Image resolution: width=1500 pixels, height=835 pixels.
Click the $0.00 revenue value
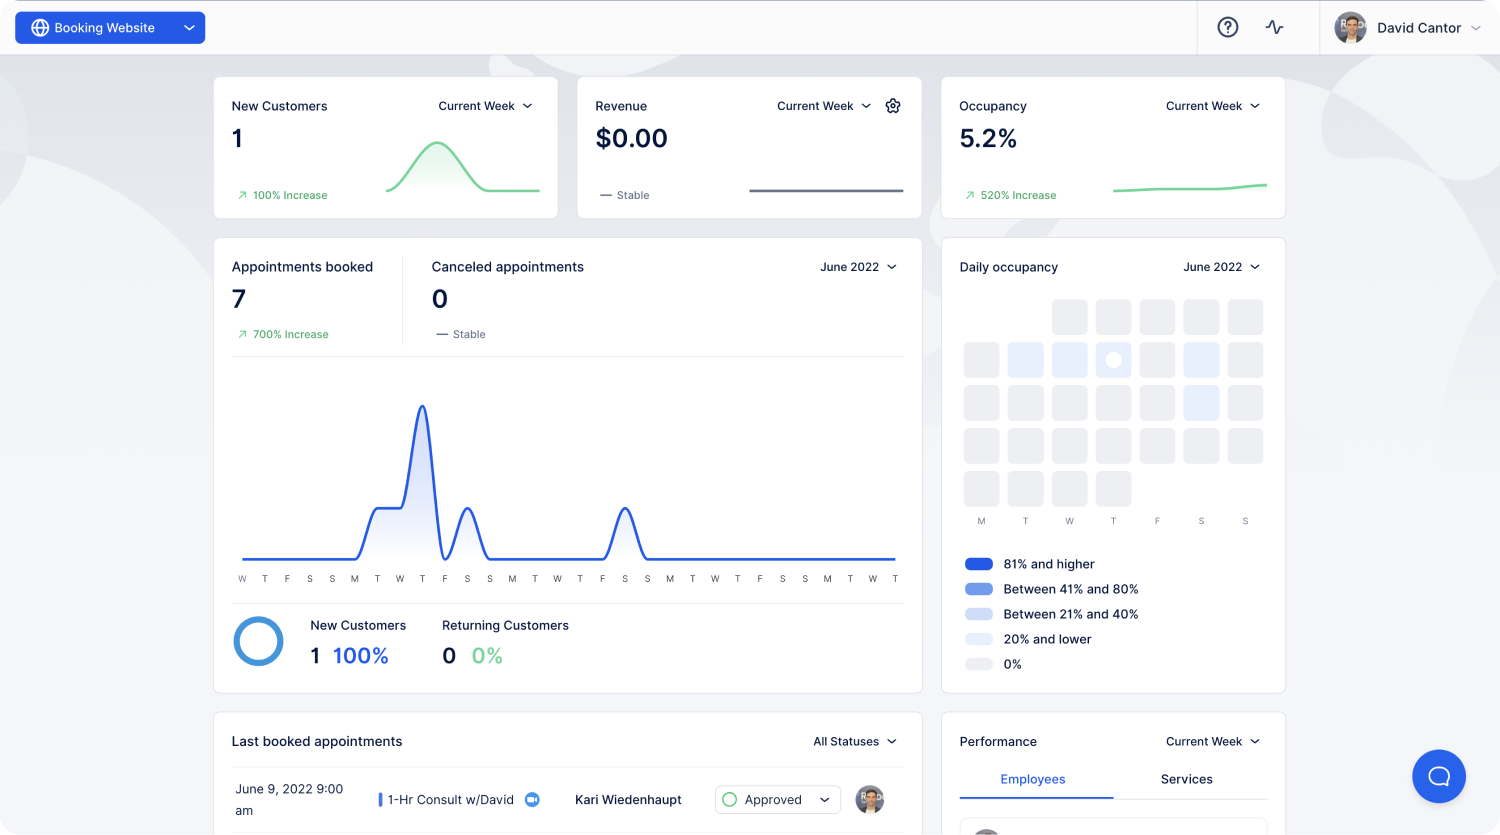(x=631, y=139)
